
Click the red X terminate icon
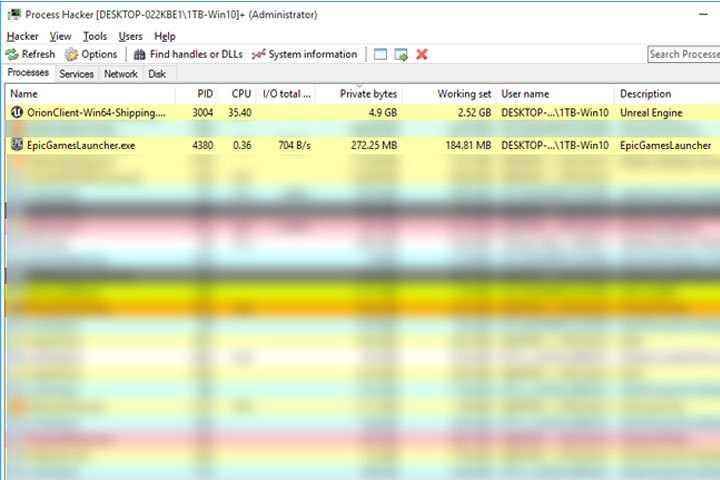point(422,55)
